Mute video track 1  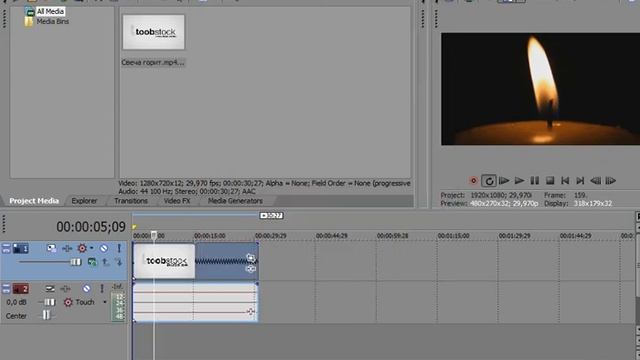pyautogui.click(x=104, y=248)
